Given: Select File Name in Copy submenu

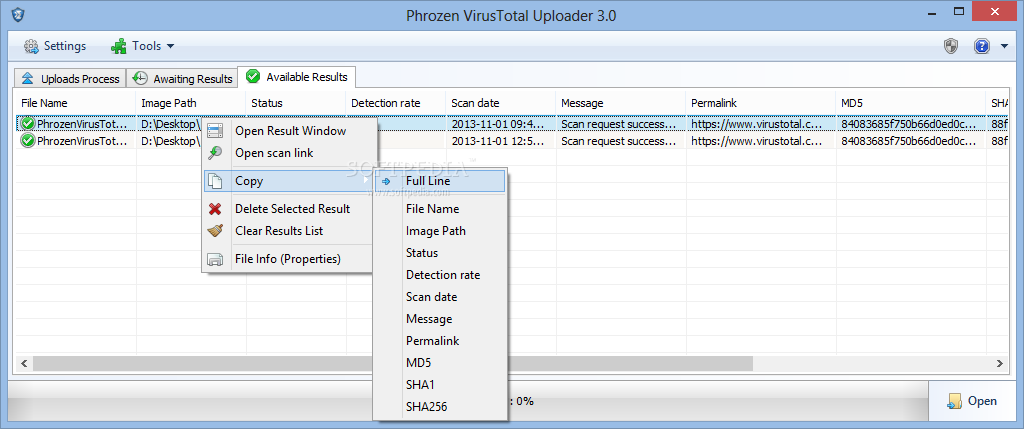Looking at the screenshot, I should [x=440, y=209].
